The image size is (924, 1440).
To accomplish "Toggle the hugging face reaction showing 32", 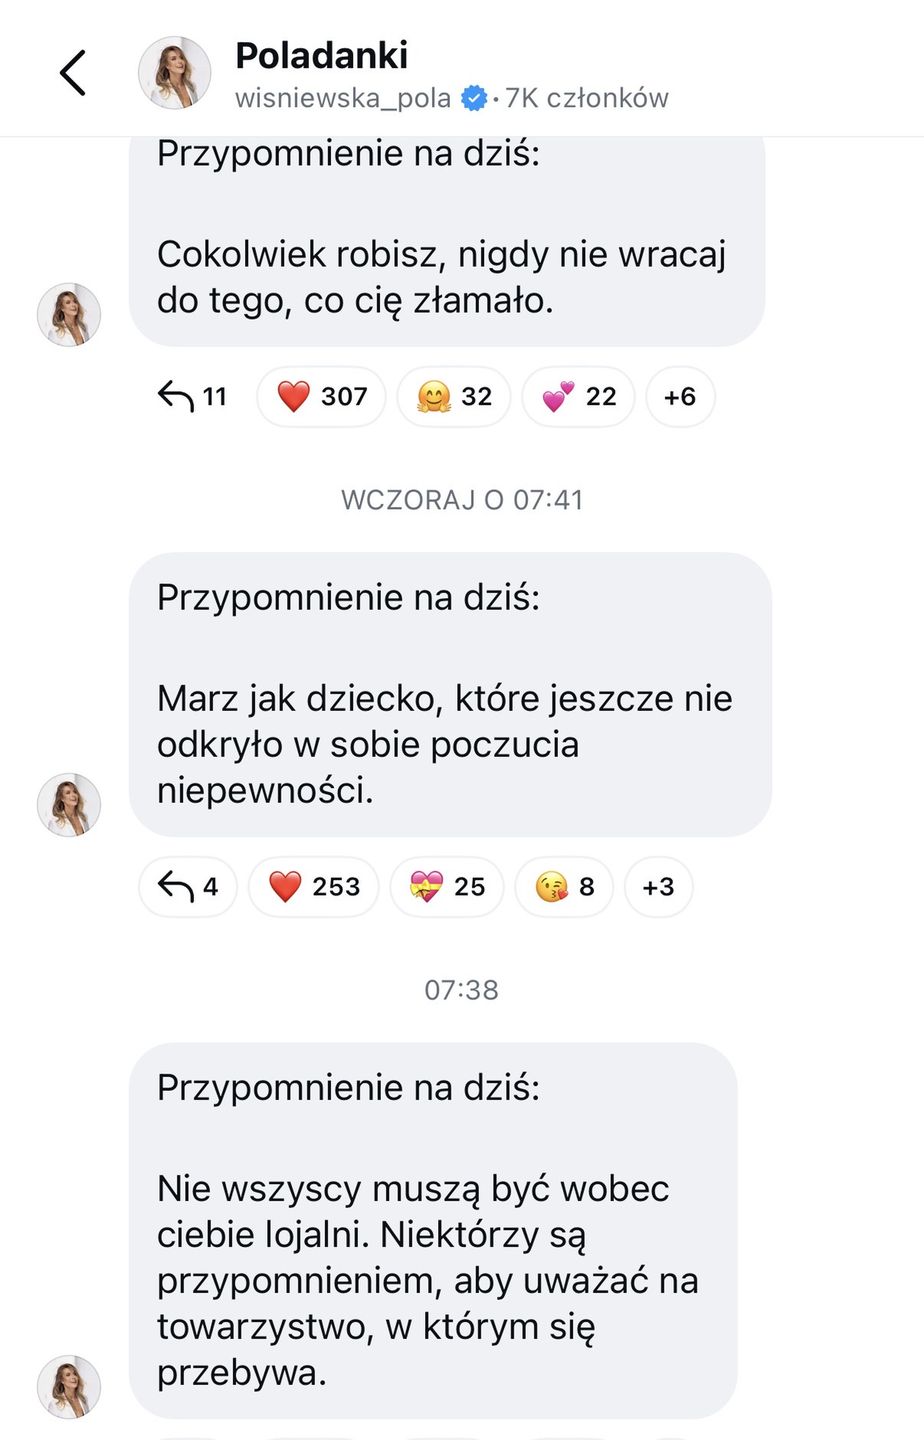I will (x=454, y=396).
